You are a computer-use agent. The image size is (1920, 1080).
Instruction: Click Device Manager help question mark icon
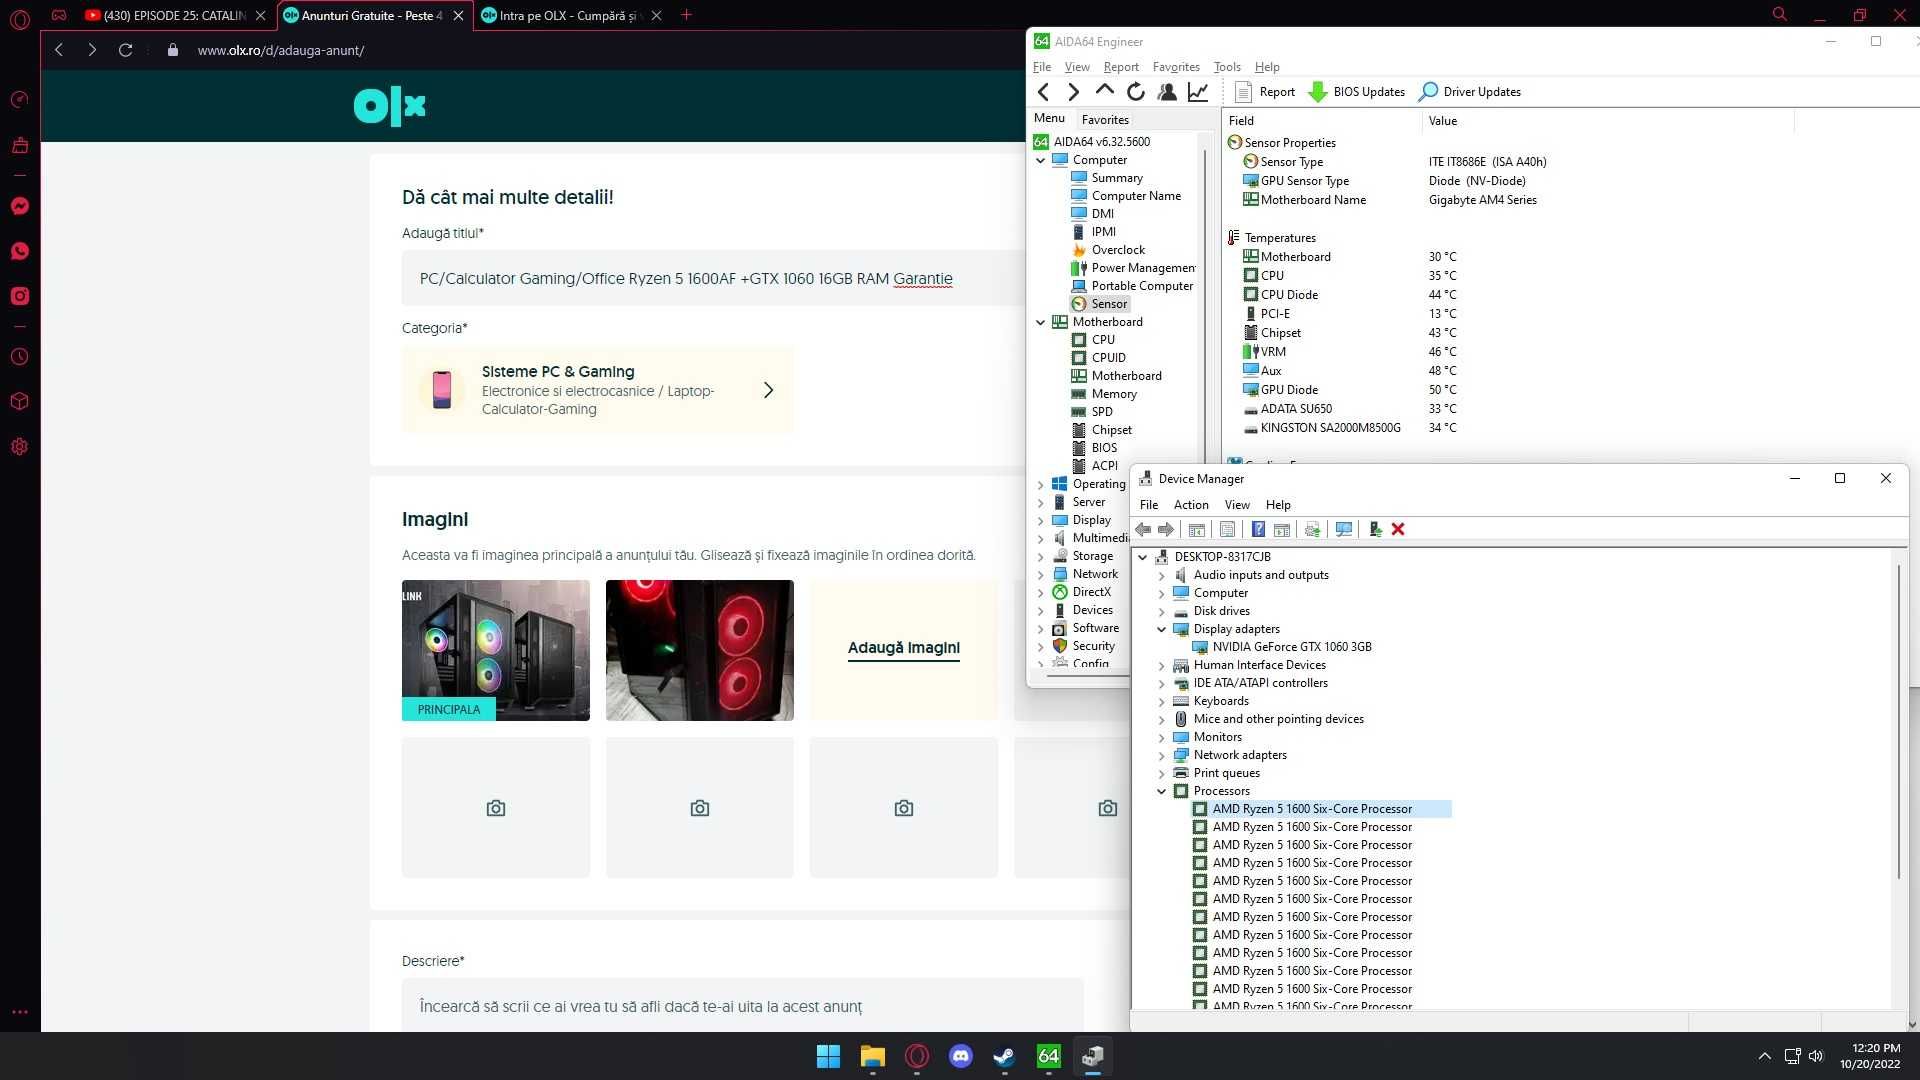pos(1258,530)
